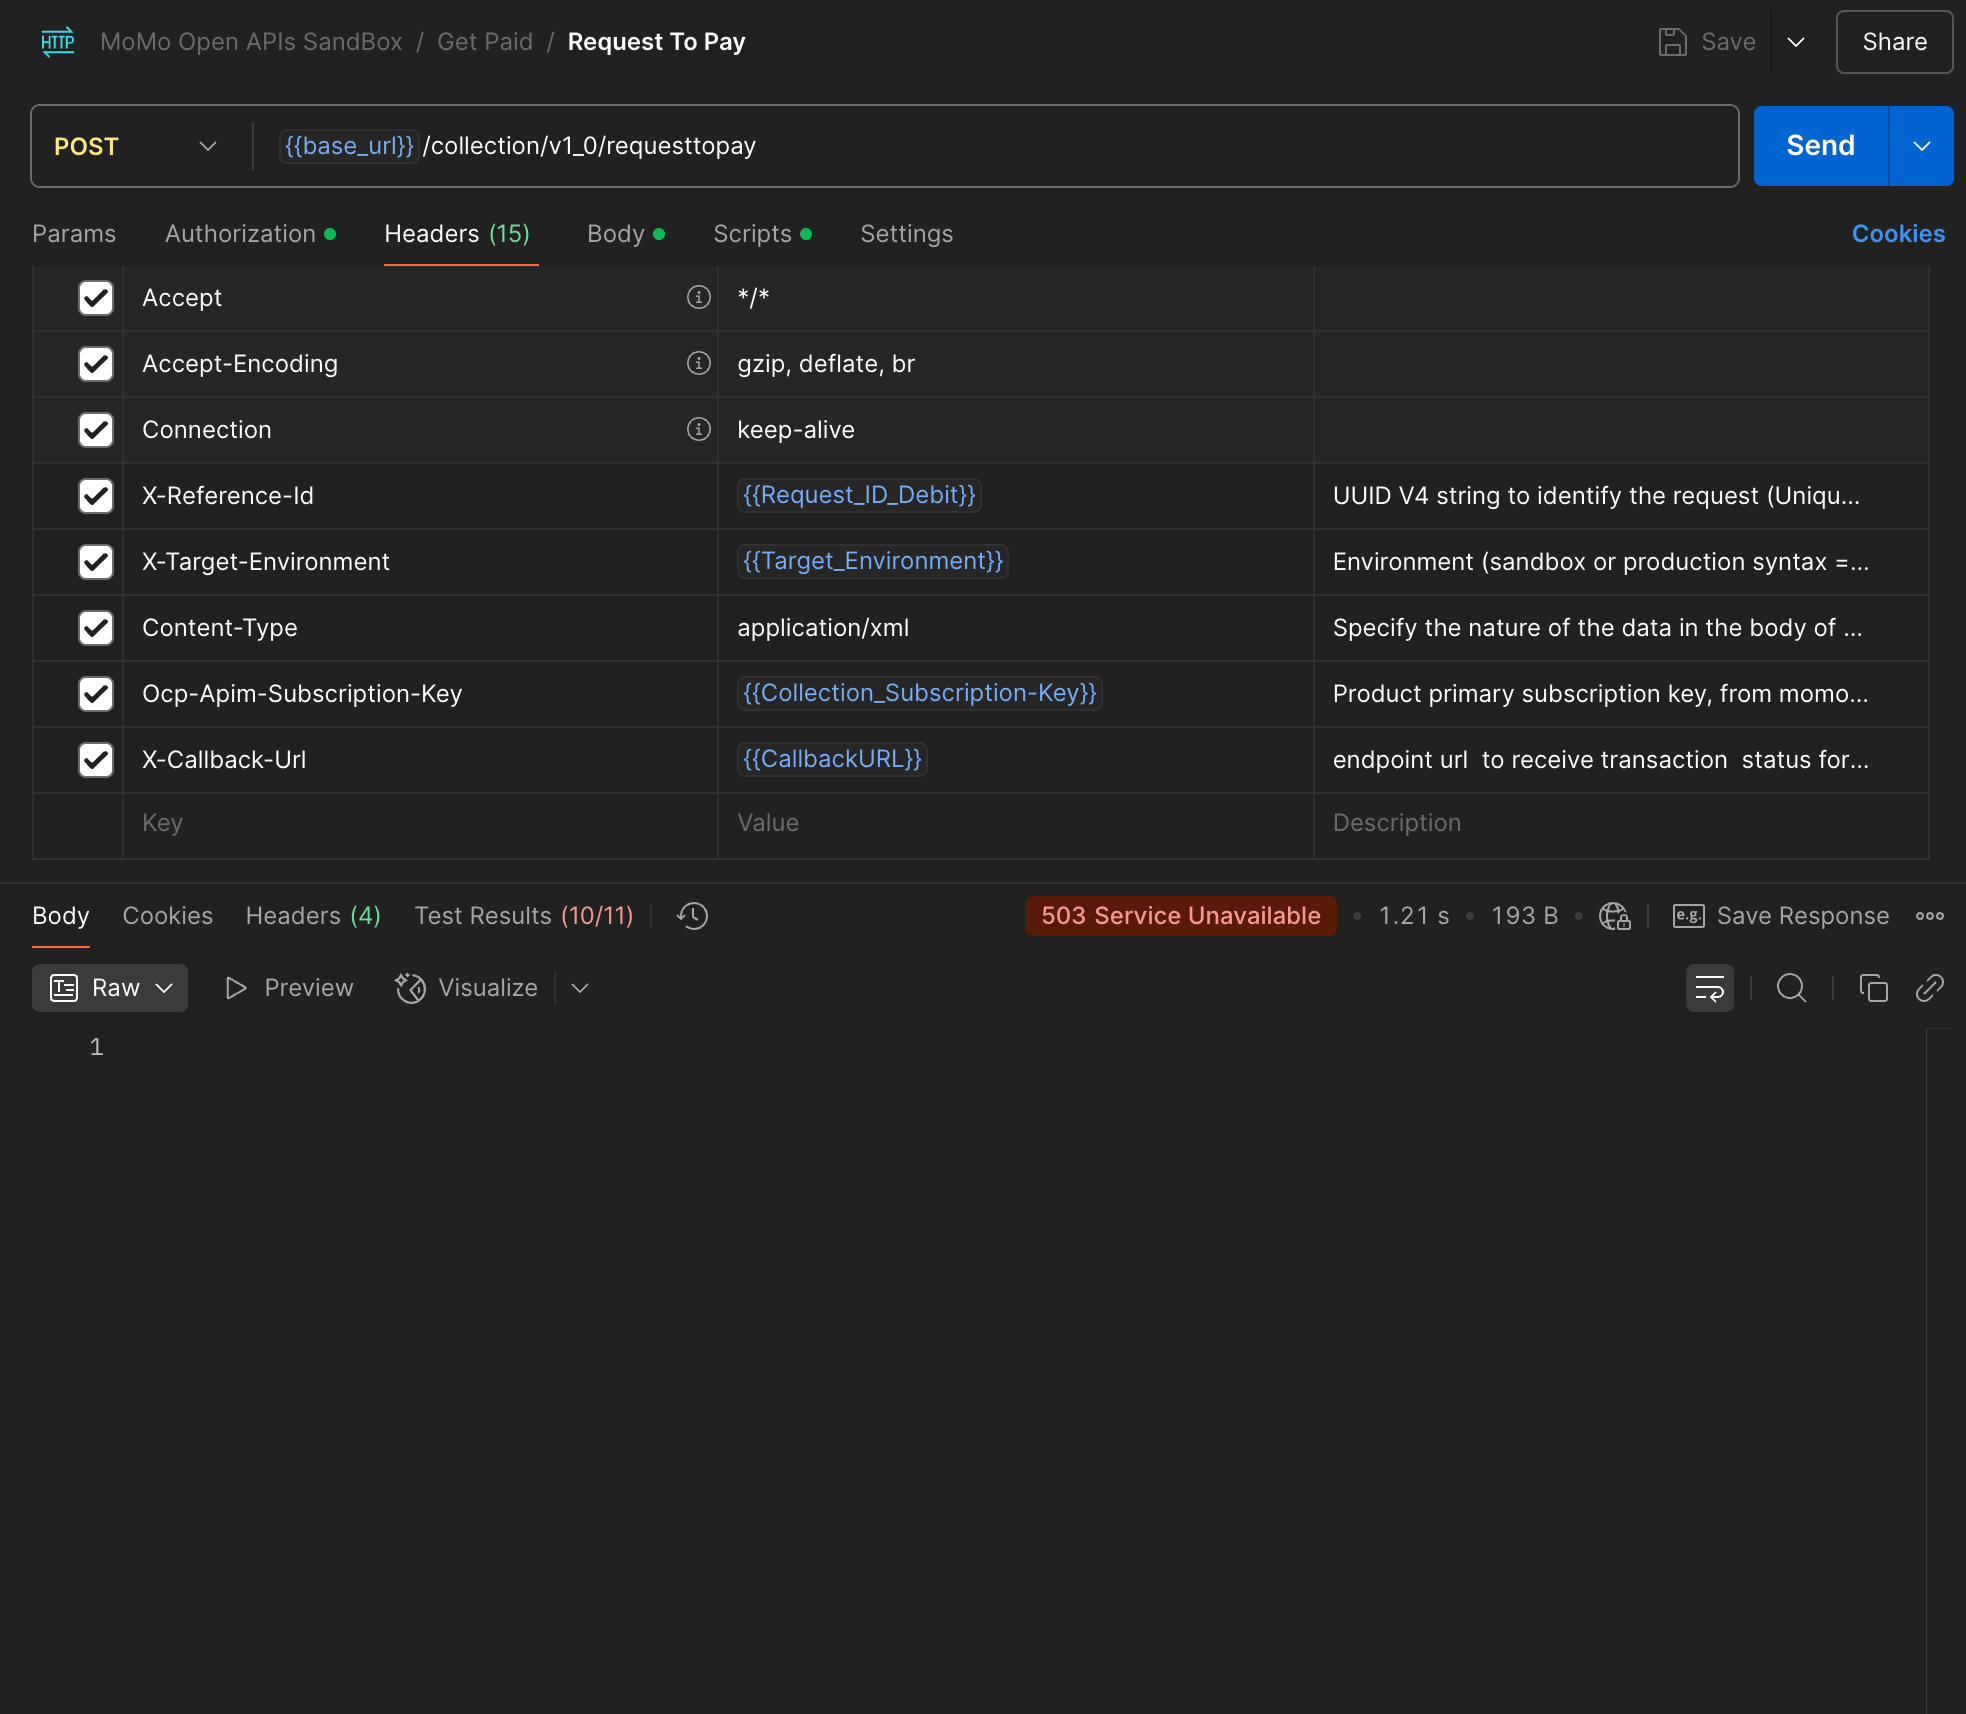Open the Settings tab

[907, 234]
